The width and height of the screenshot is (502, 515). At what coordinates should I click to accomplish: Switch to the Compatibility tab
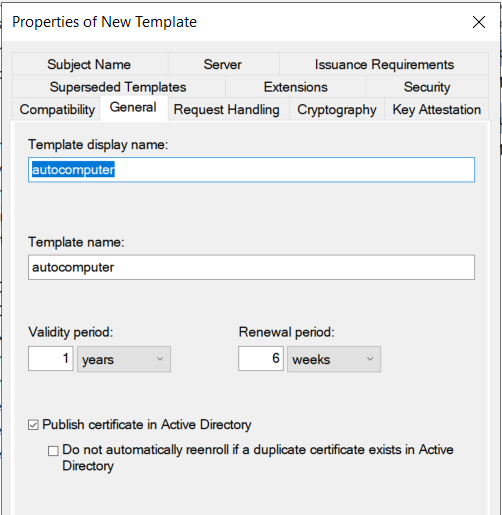(57, 109)
